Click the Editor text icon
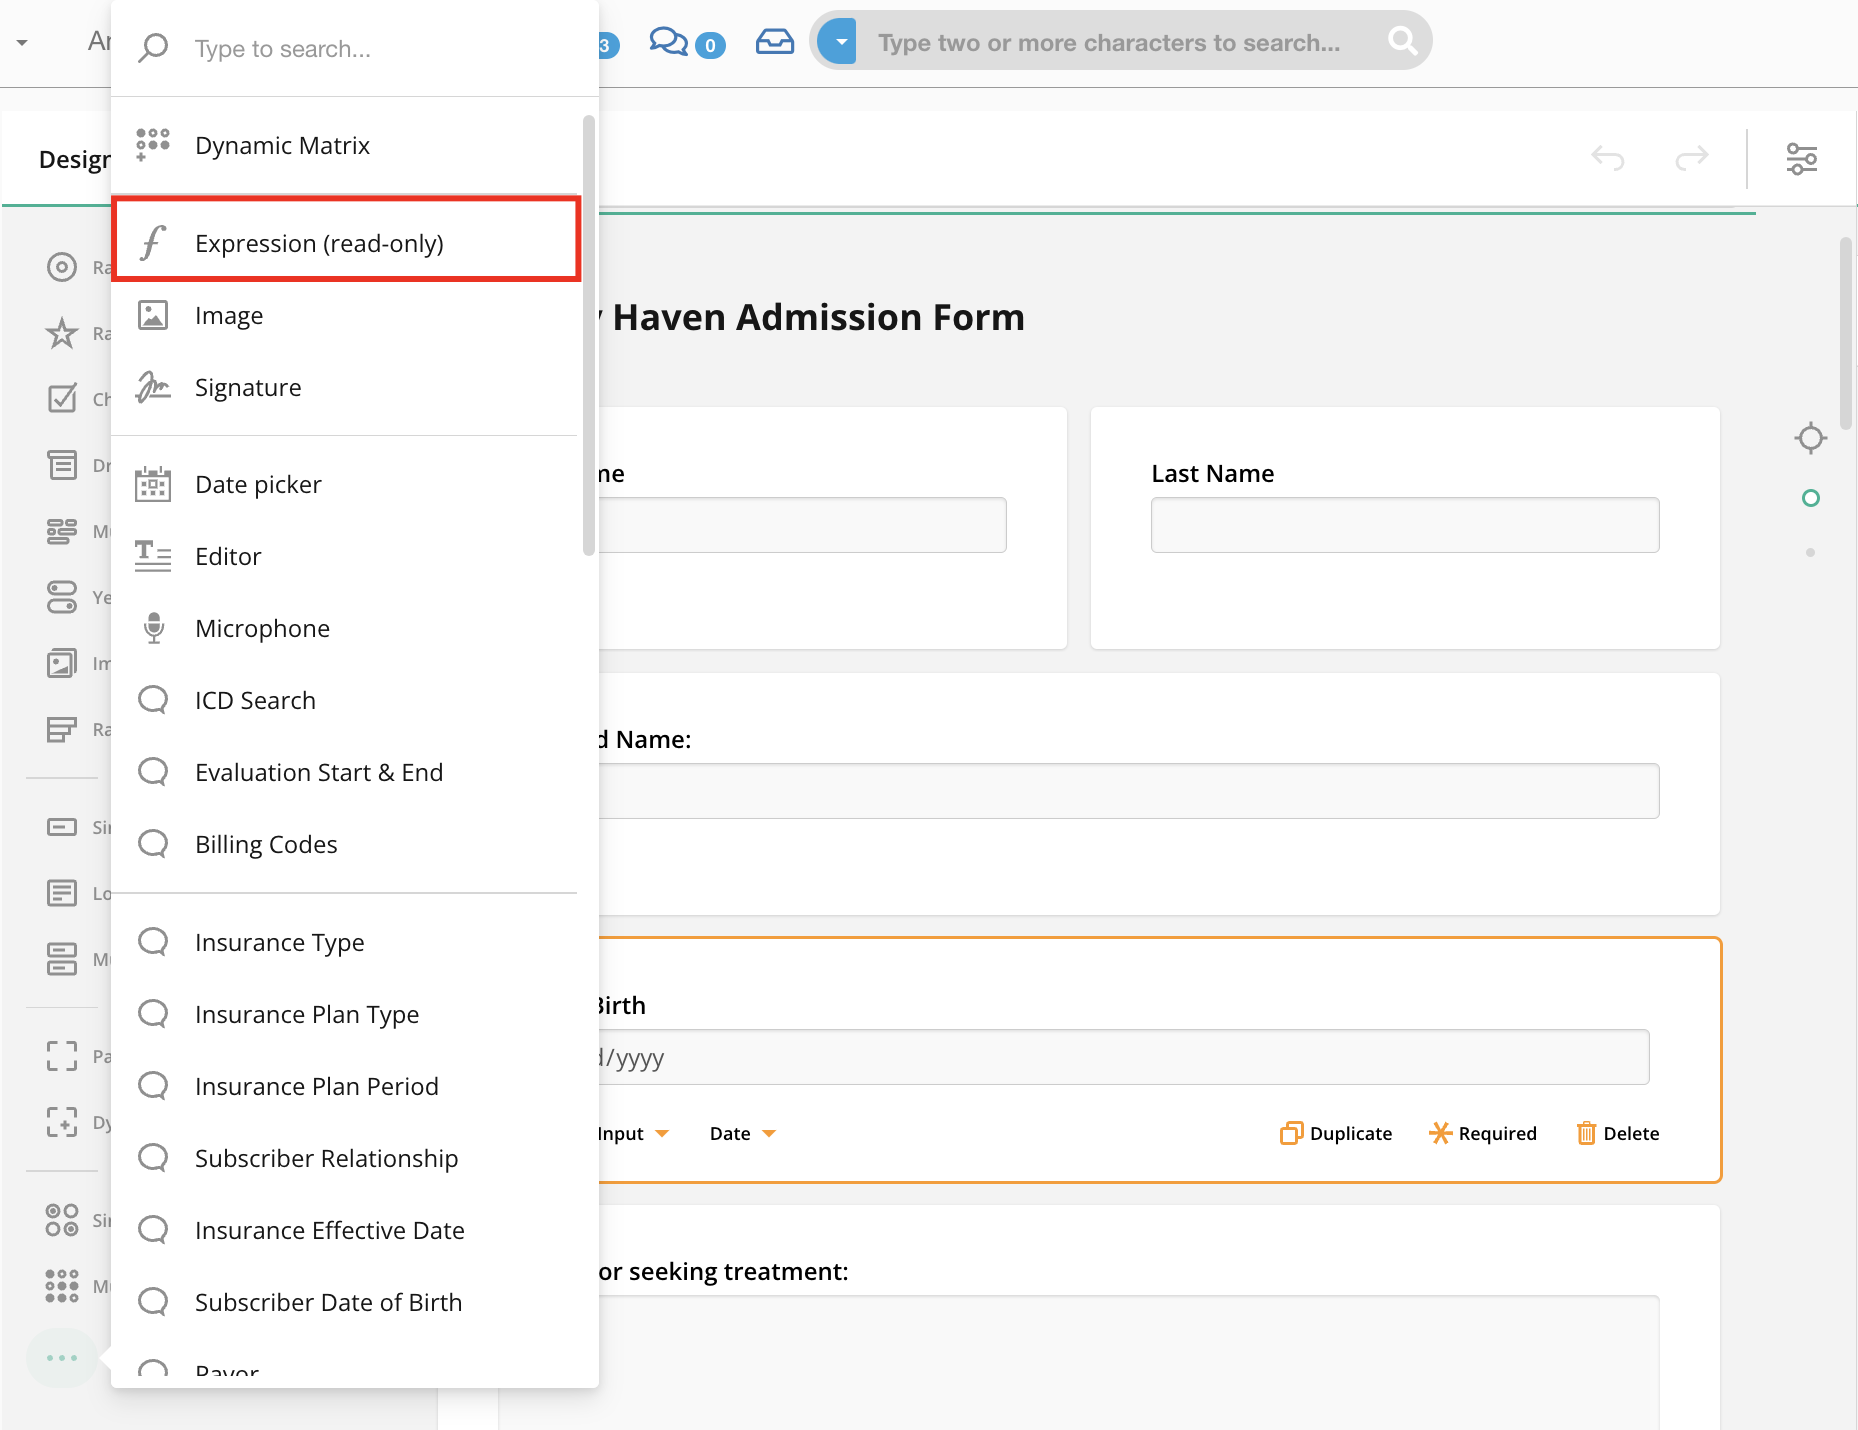Screen dimensions: 1858x1430 click(x=153, y=556)
